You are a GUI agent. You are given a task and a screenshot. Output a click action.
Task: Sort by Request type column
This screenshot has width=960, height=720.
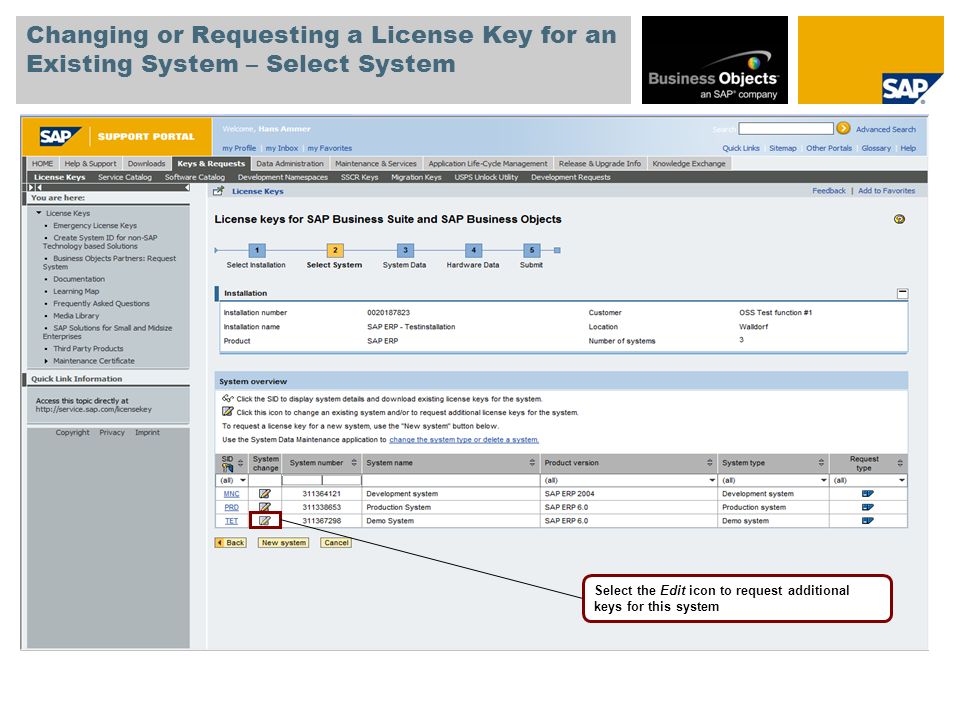900,463
